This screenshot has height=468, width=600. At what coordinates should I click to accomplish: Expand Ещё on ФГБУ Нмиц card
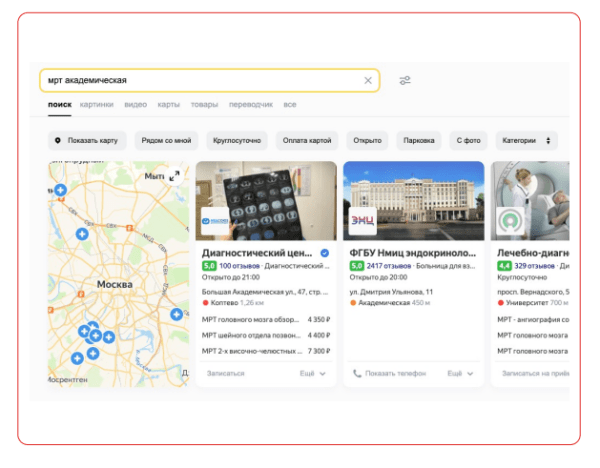(x=461, y=373)
